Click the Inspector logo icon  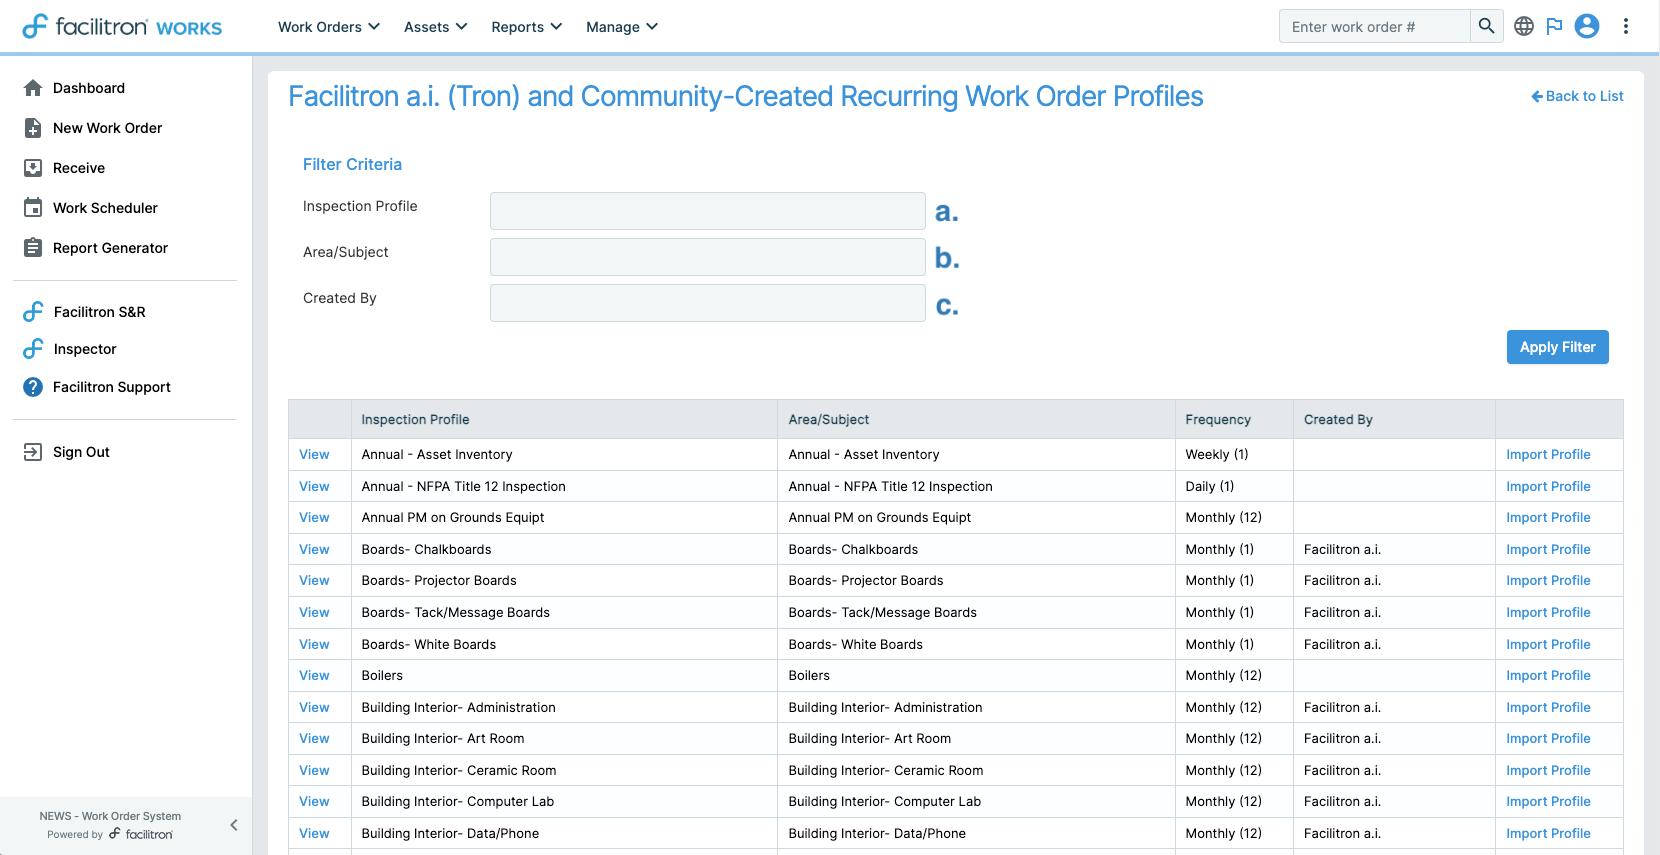pyautogui.click(x=33, y=349)
